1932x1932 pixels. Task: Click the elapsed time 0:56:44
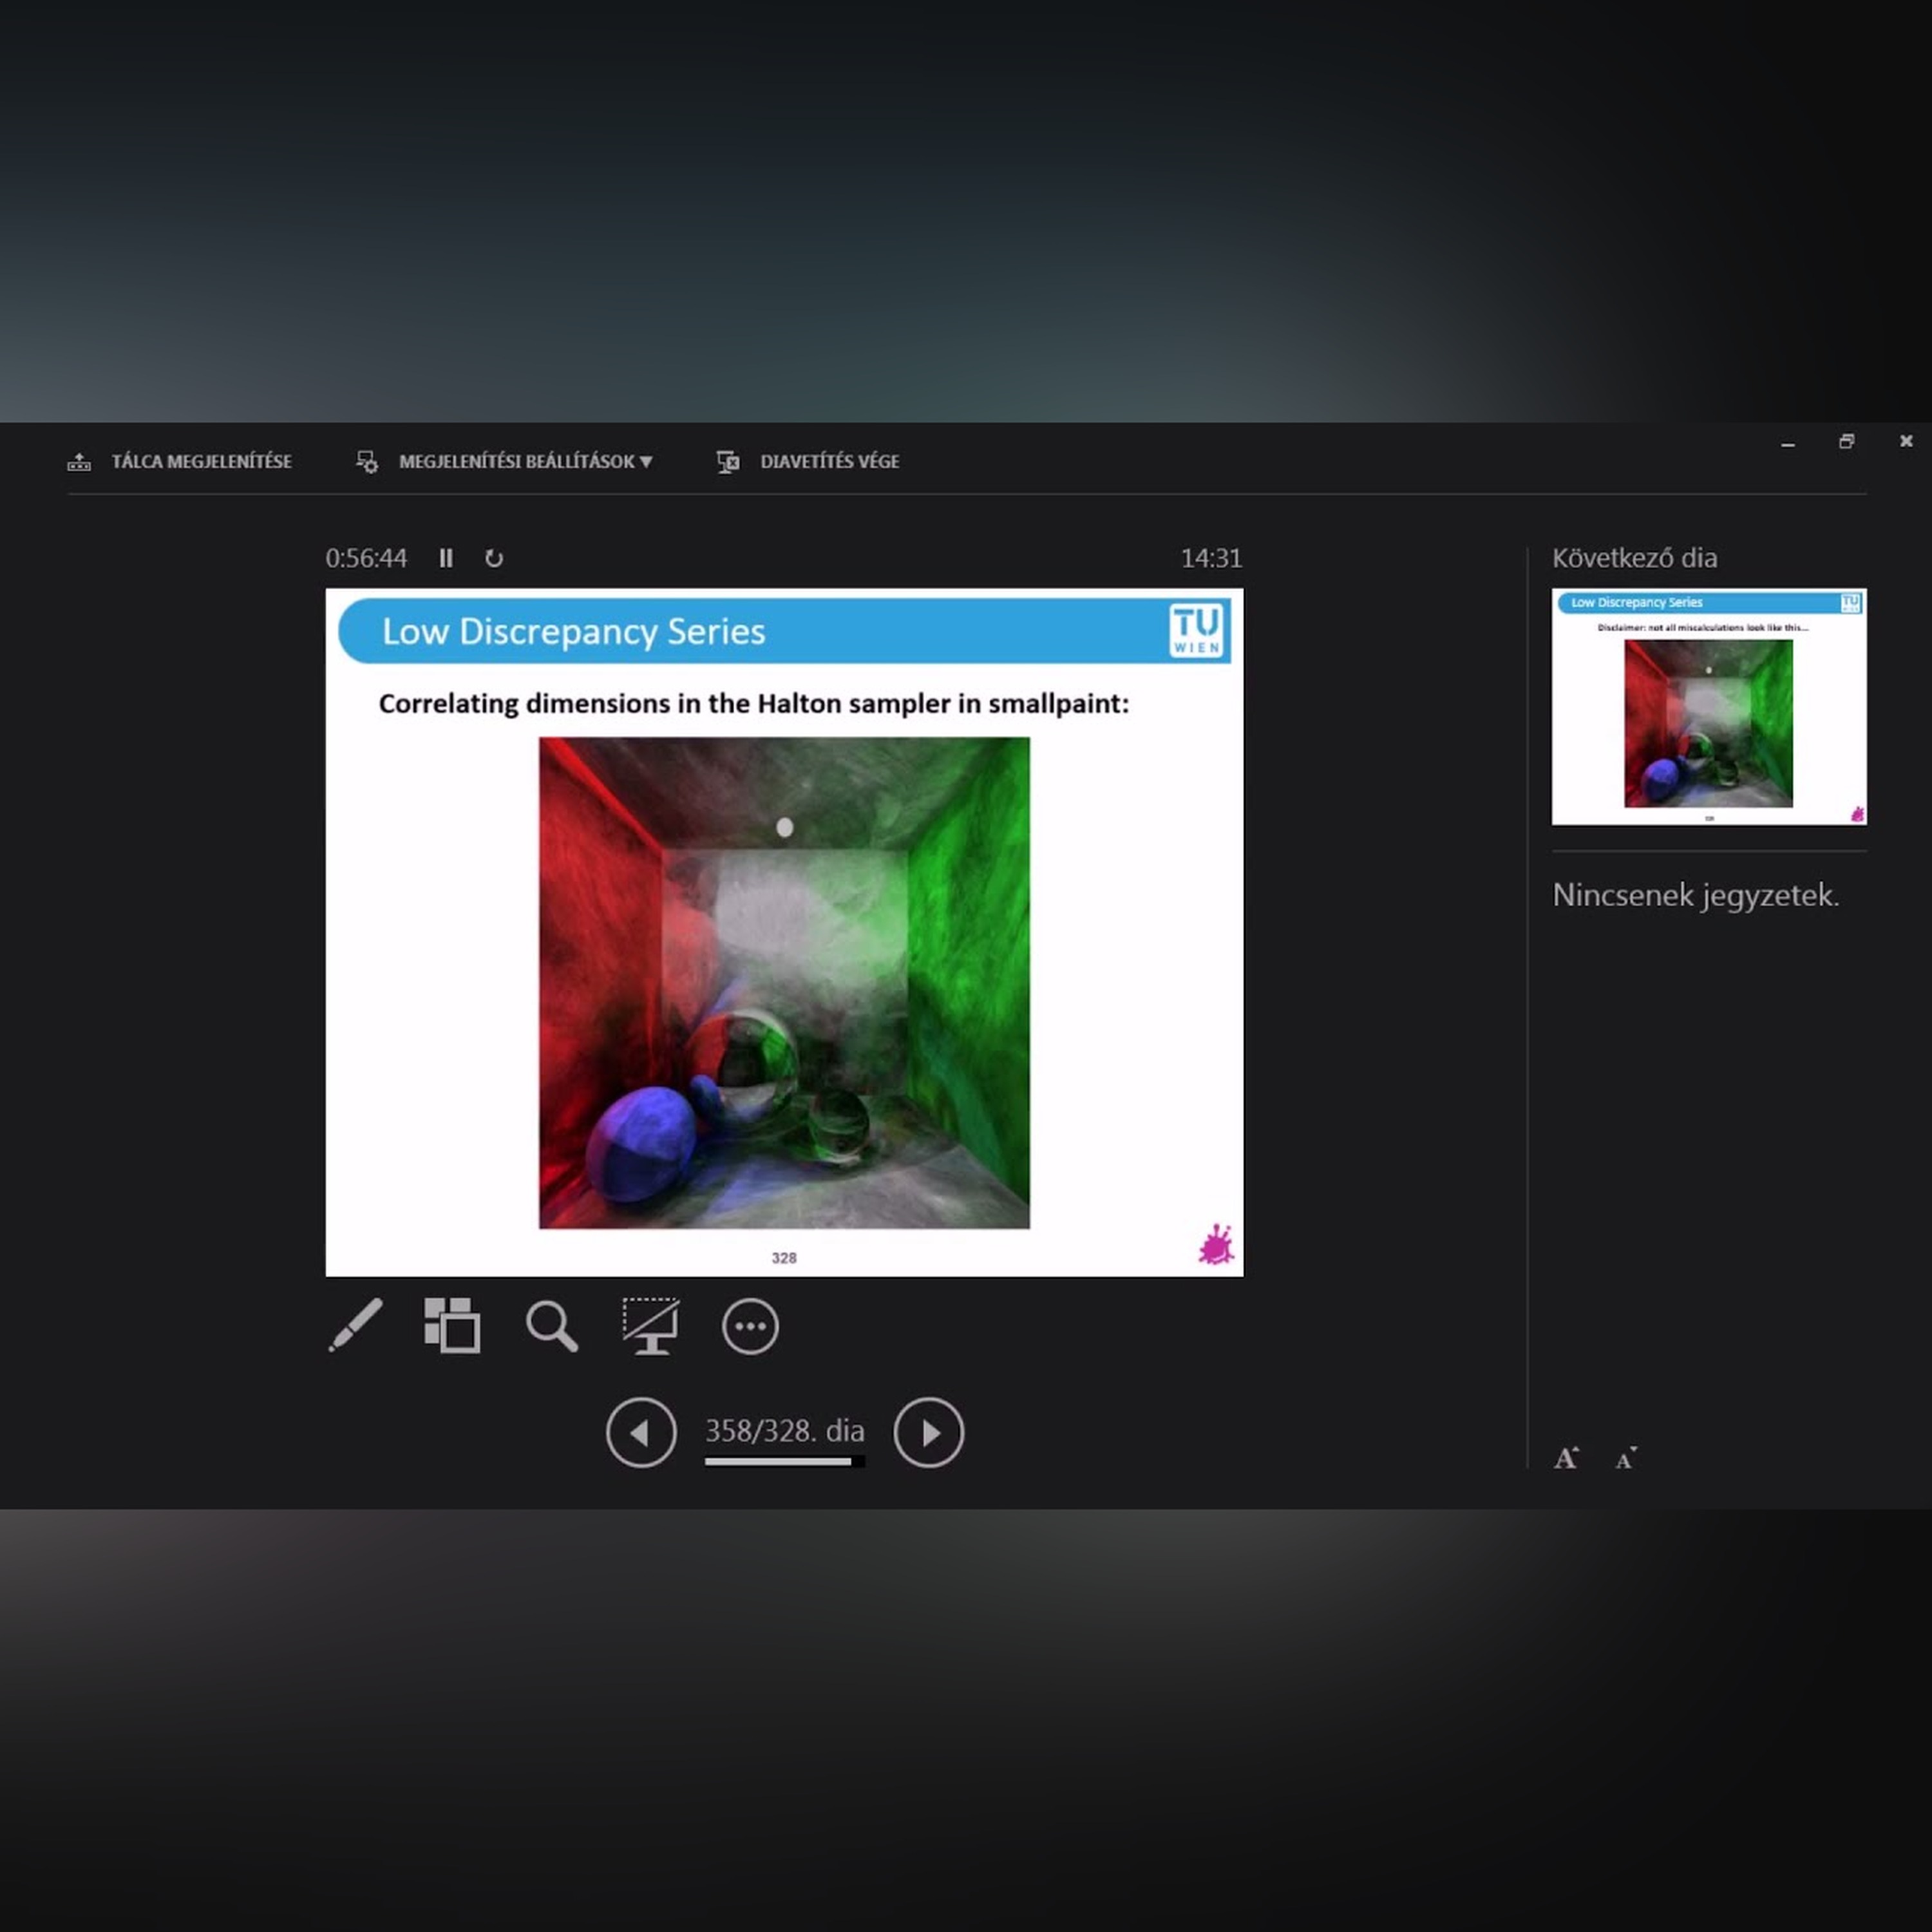pyautogui.click(x=366, y=558)
